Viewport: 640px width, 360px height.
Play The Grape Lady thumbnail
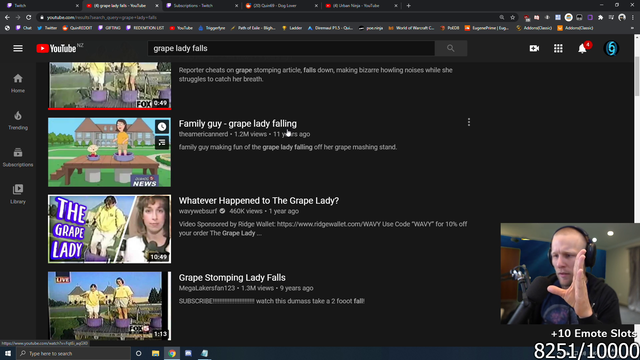point(109,229)
